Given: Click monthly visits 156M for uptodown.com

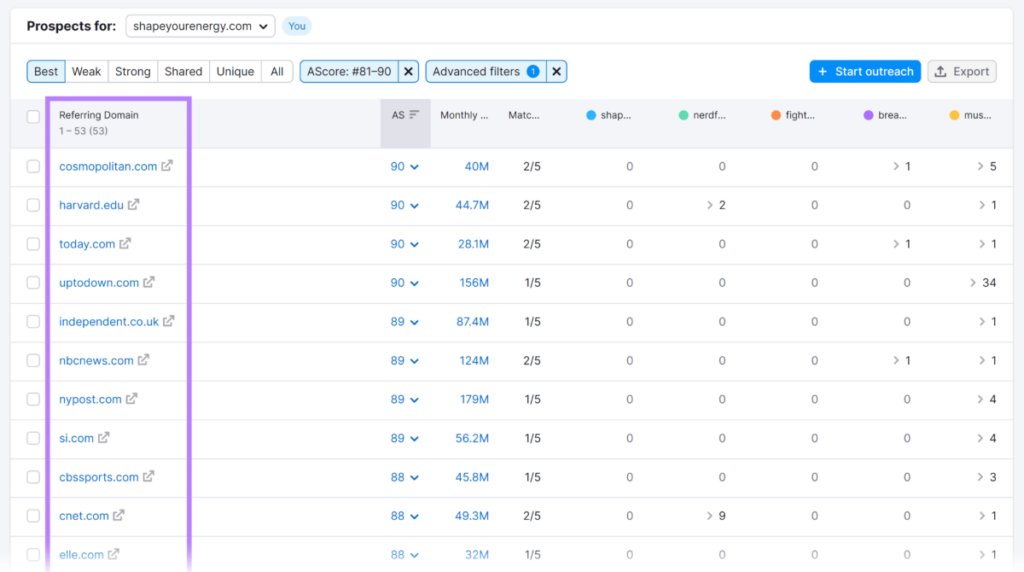Looking at the screenshot, I should (474, 283).
